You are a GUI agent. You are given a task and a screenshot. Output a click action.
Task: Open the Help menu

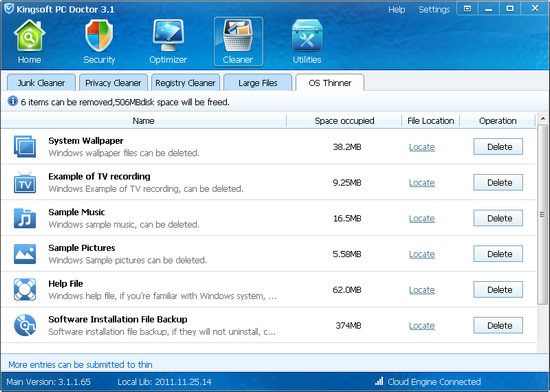click(x=396, y=9)
